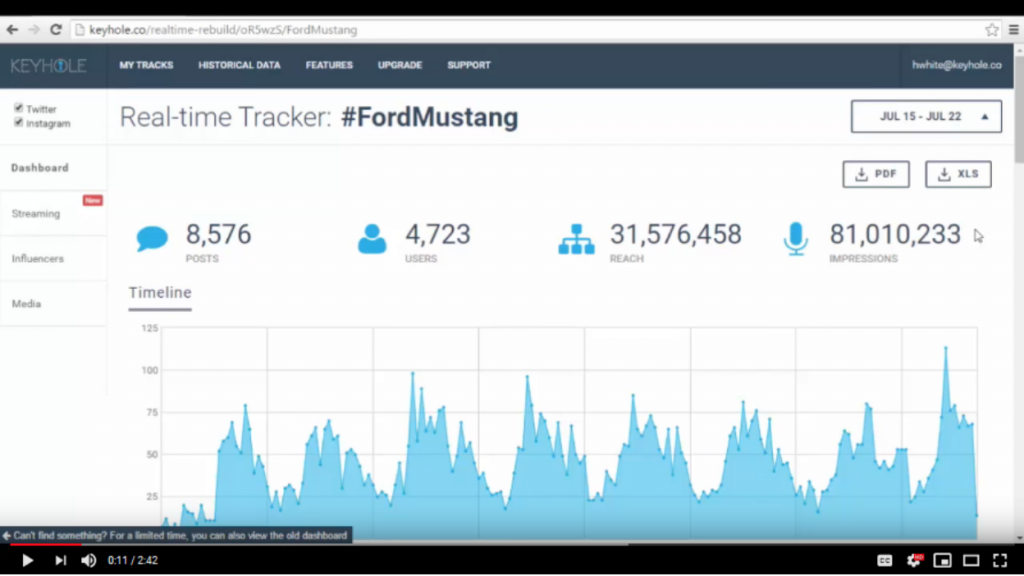Open UPGRADE menu item
Image resolution: width=1024 pixels, height=576 pixels.
pyautogui.click(x=400, y=65)
